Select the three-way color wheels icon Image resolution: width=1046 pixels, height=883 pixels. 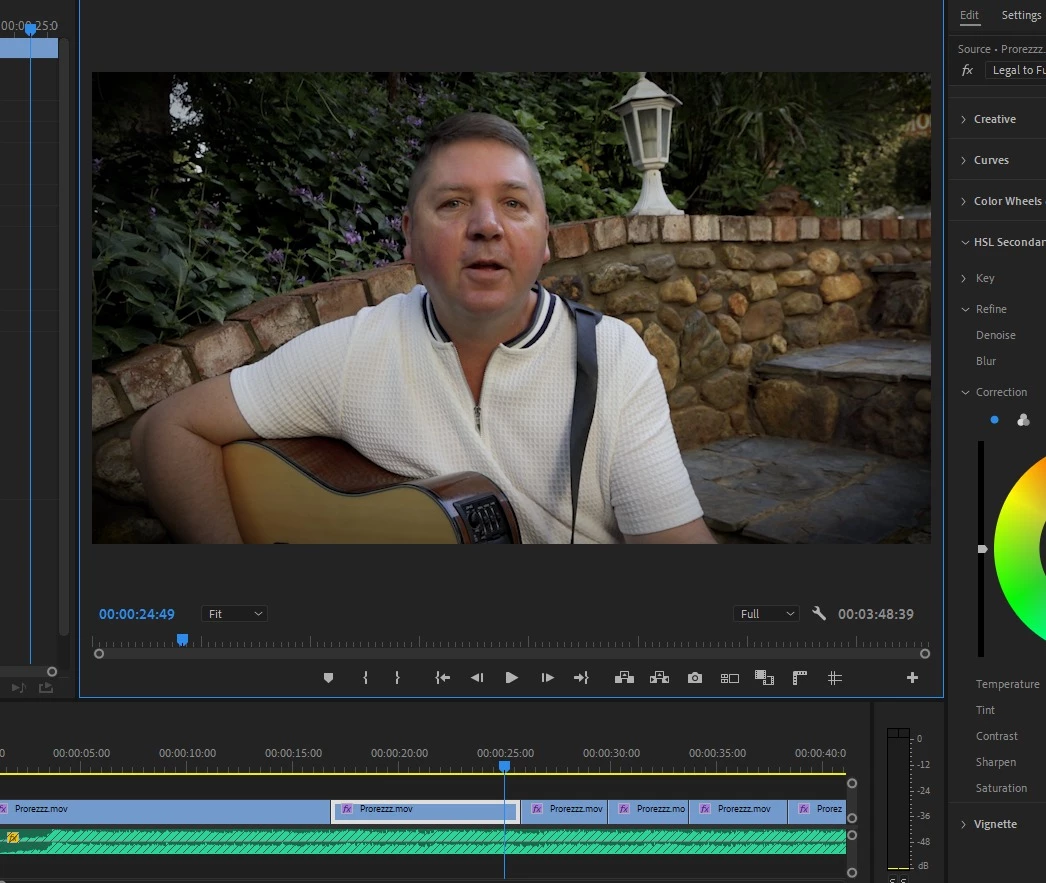[x=1023, y=420]
